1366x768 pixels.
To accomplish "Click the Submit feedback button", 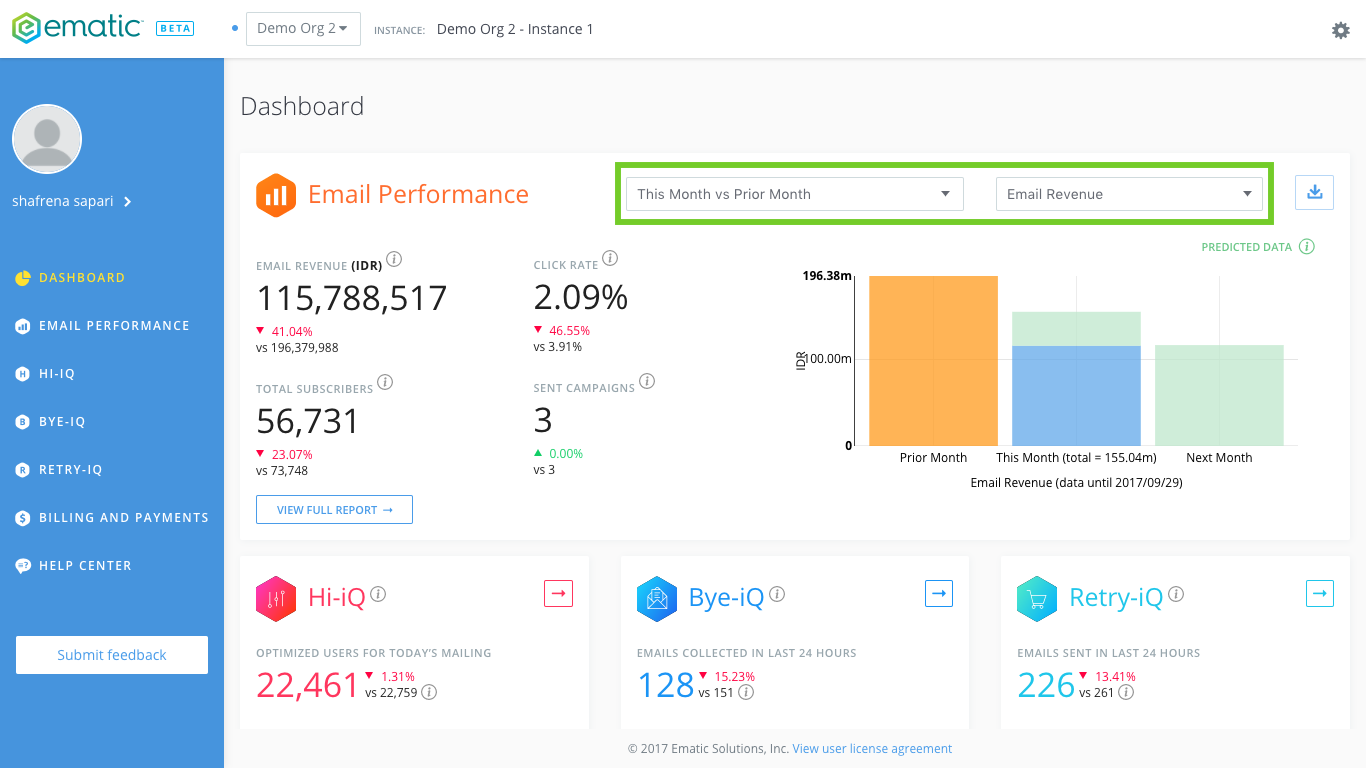I will coord(112,655).
